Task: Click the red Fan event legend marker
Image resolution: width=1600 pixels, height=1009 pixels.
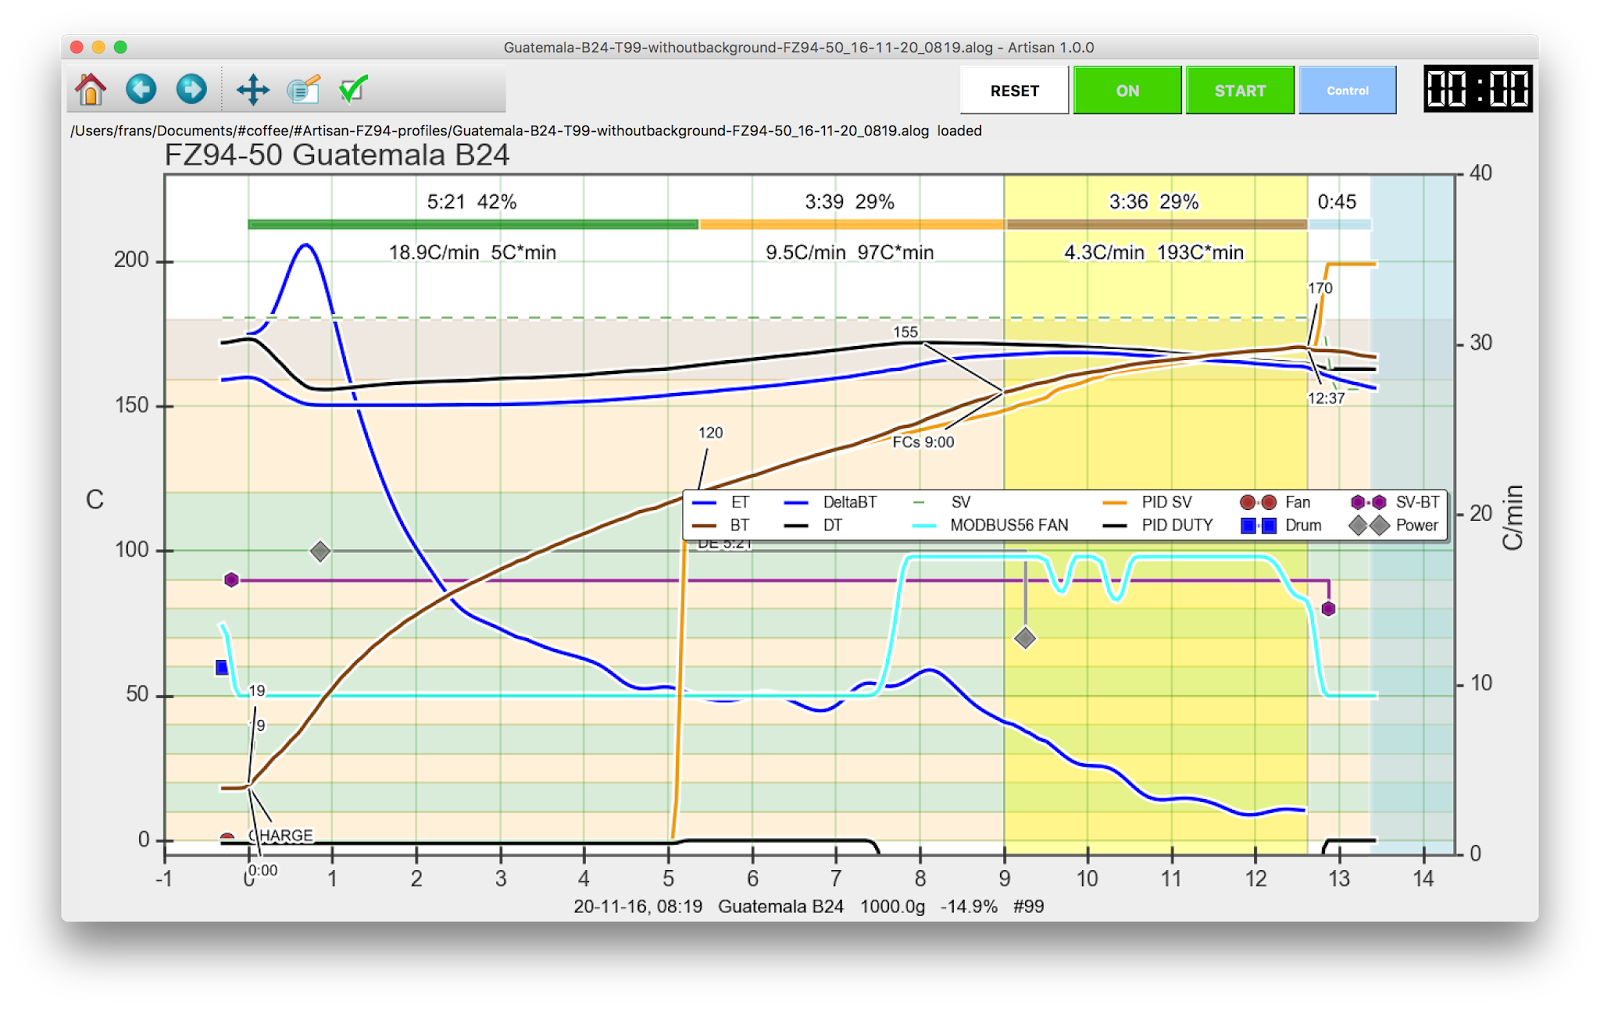Action: (1258, 502)
